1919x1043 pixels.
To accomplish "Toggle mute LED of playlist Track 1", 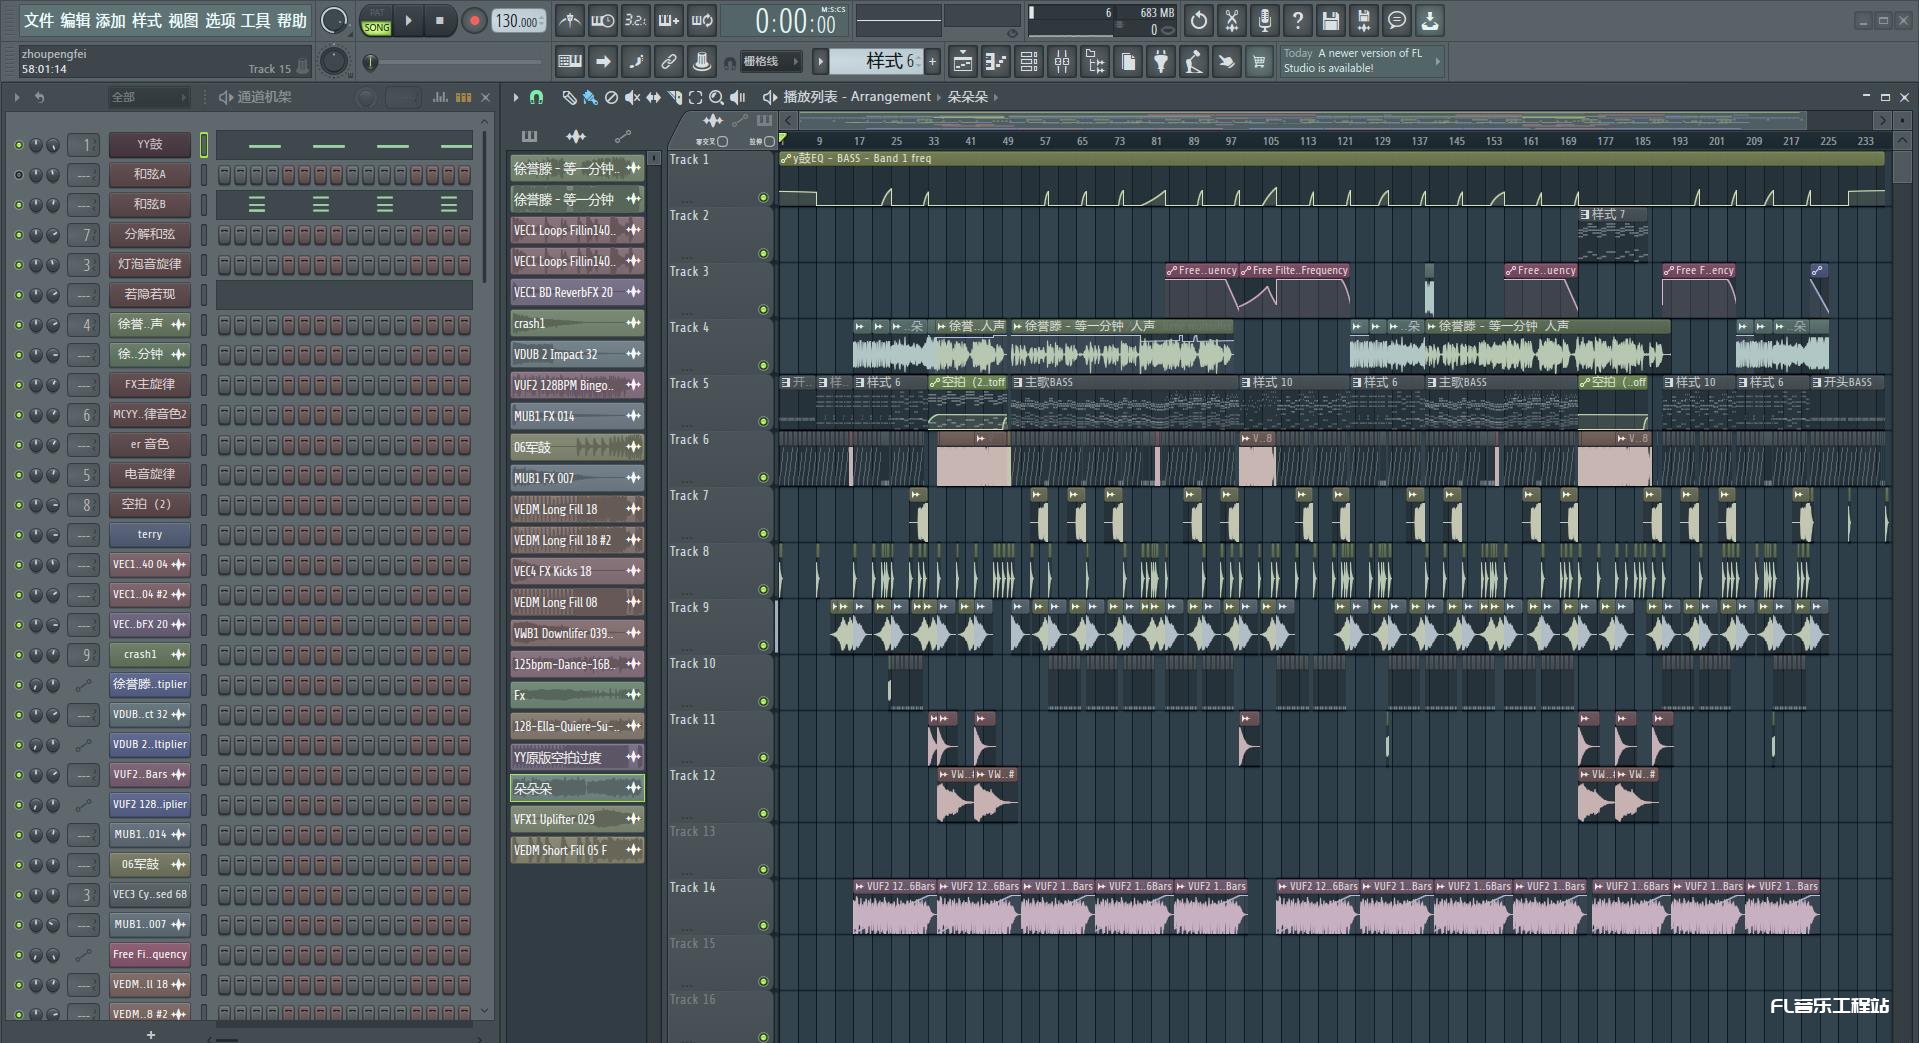I will (763, 198).
